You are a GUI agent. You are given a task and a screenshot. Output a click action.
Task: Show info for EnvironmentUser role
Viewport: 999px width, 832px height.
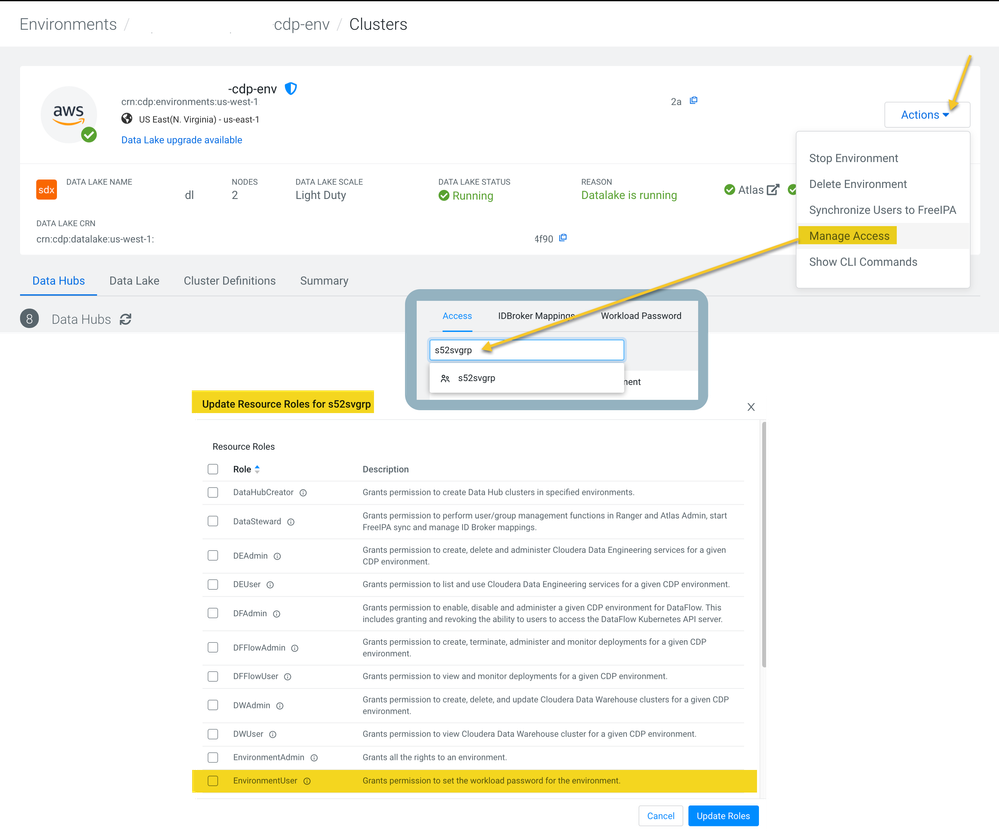point(307,782)
